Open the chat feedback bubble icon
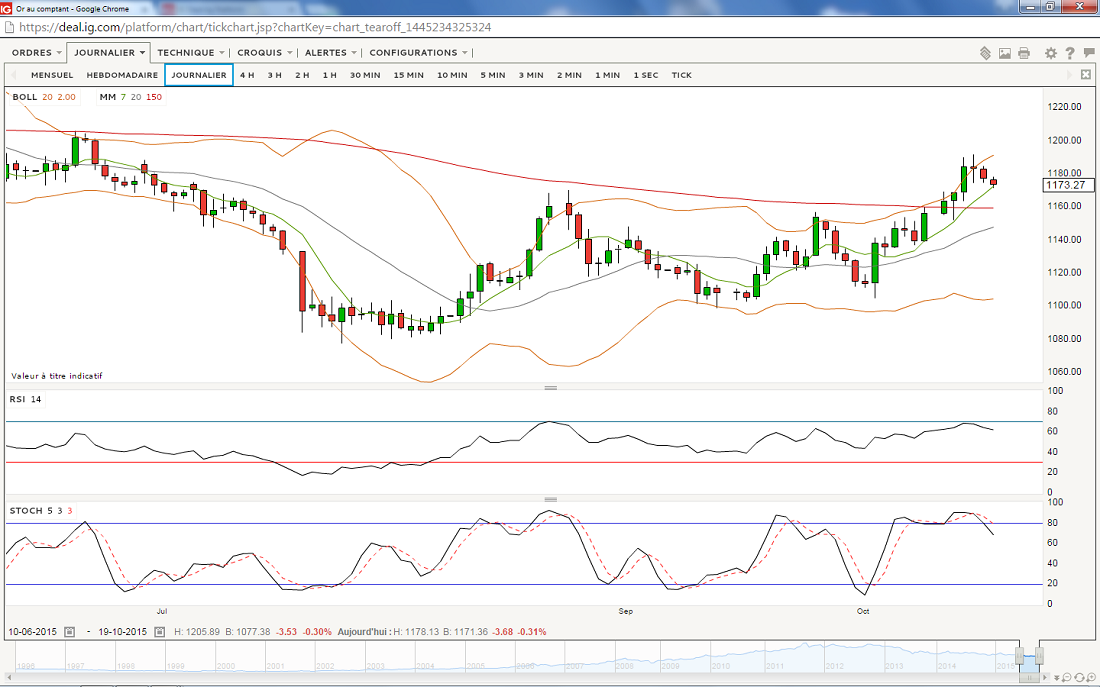The height and width of the screenshot is (687, 1100). click(1088, 53)
